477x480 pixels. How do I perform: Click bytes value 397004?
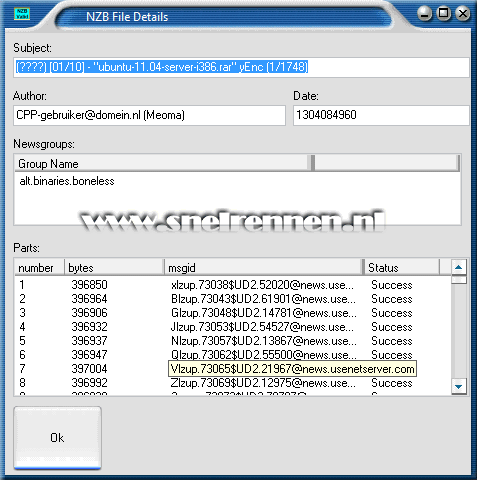(89, 369)
